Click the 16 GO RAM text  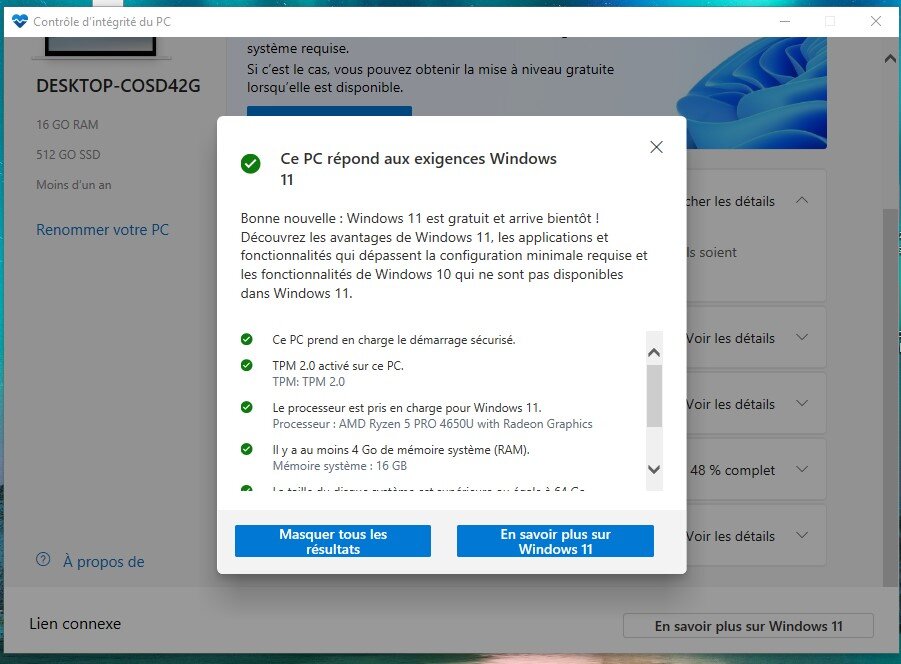tap(67, 125)
